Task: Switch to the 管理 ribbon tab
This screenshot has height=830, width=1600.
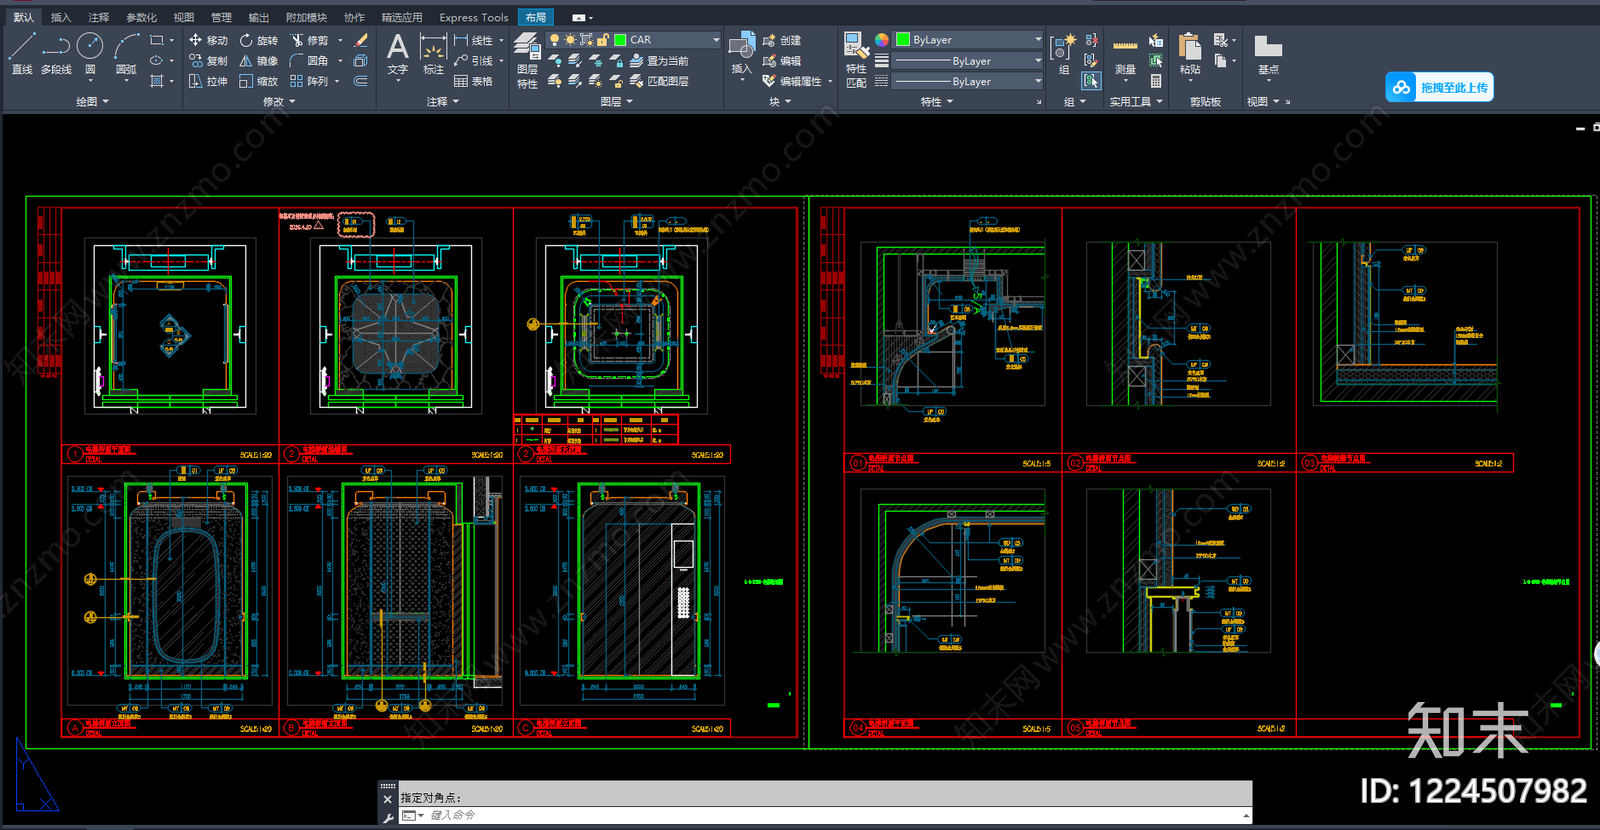Action: [x=221, y=17]
